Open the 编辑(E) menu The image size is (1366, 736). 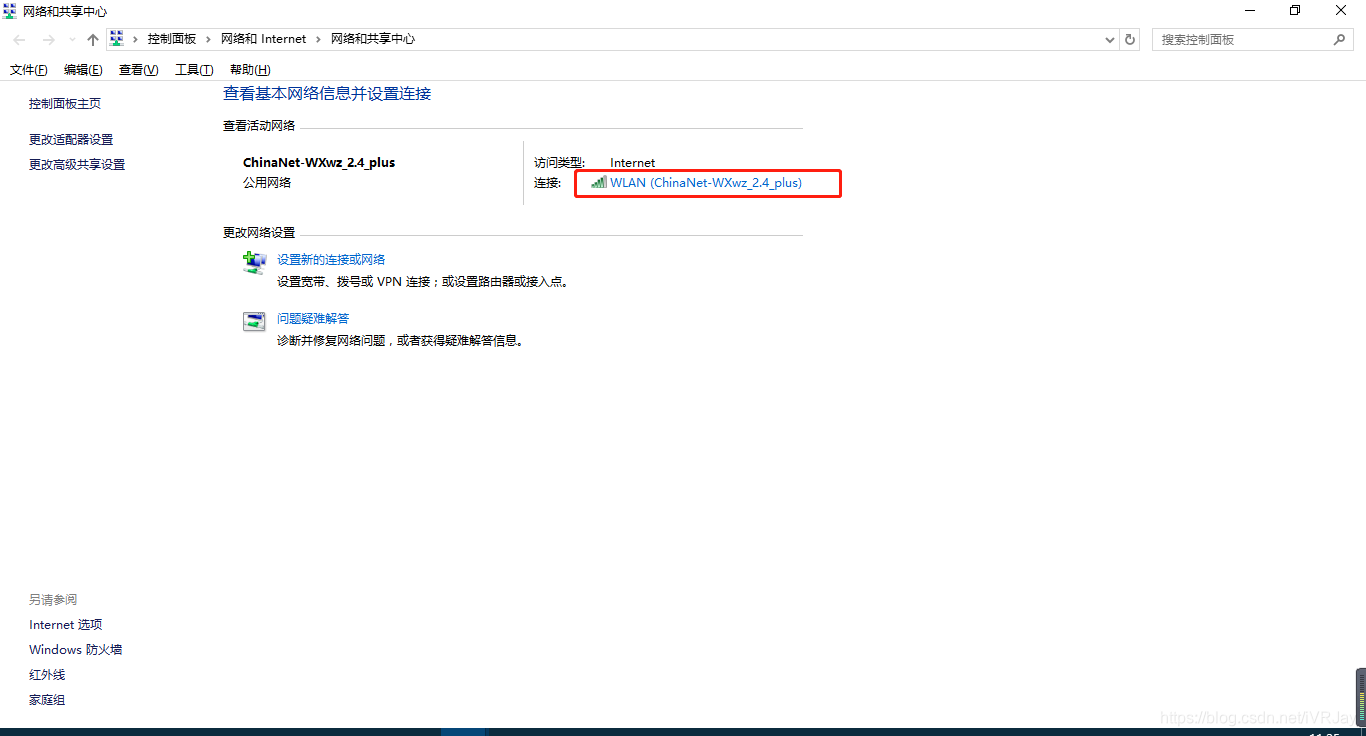(x=83, y=69)
